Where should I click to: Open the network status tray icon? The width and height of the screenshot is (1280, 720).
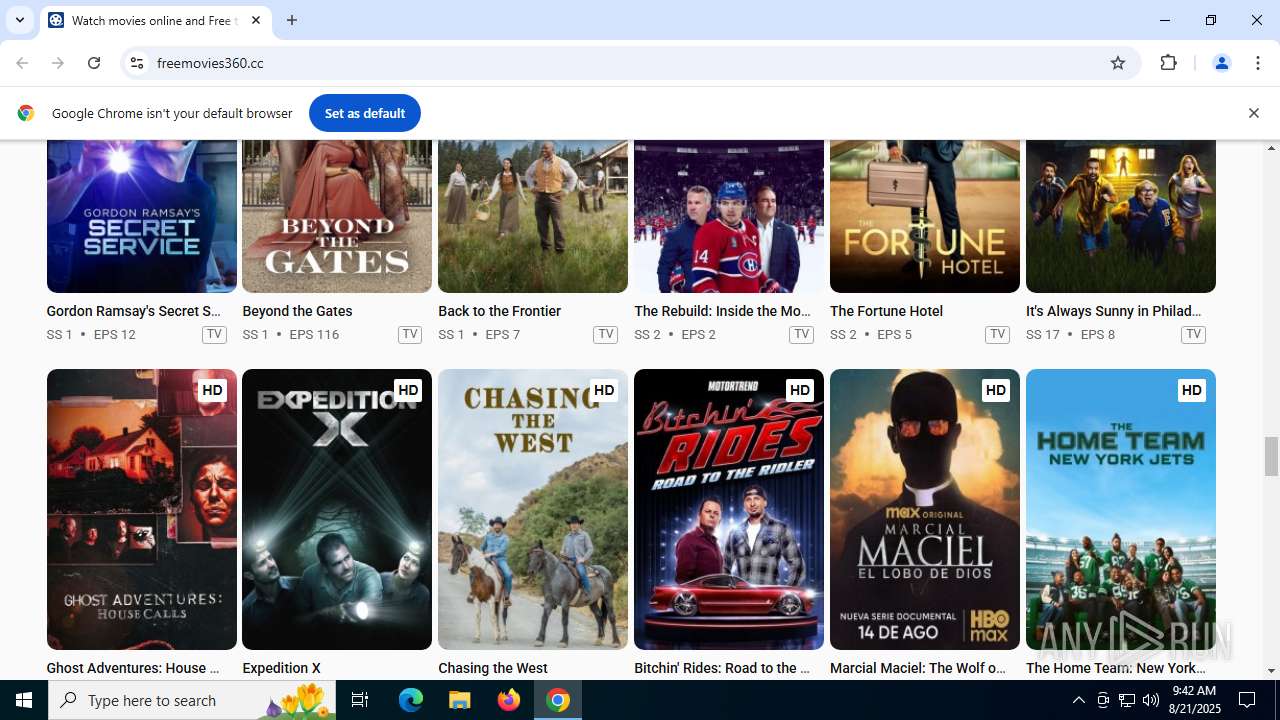pyautogui.click(x=1127, y=700)
